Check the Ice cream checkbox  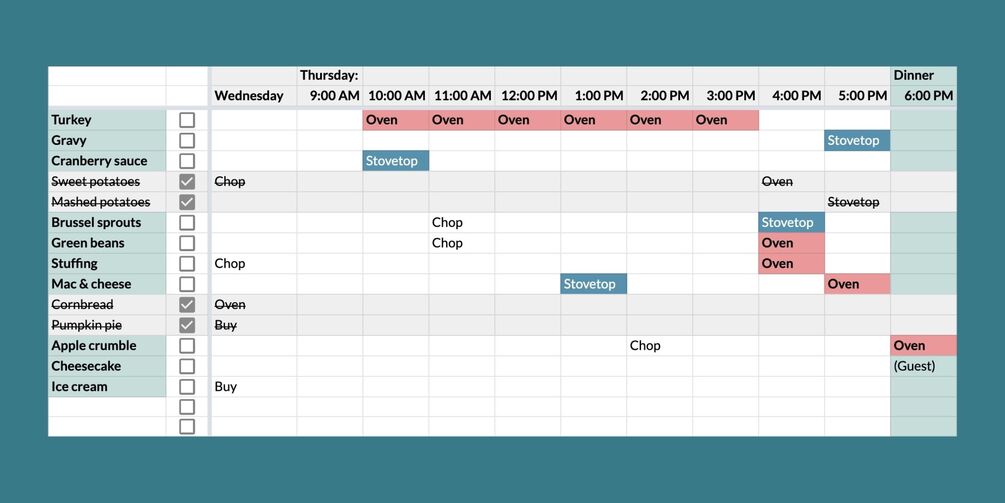[187, 386]
